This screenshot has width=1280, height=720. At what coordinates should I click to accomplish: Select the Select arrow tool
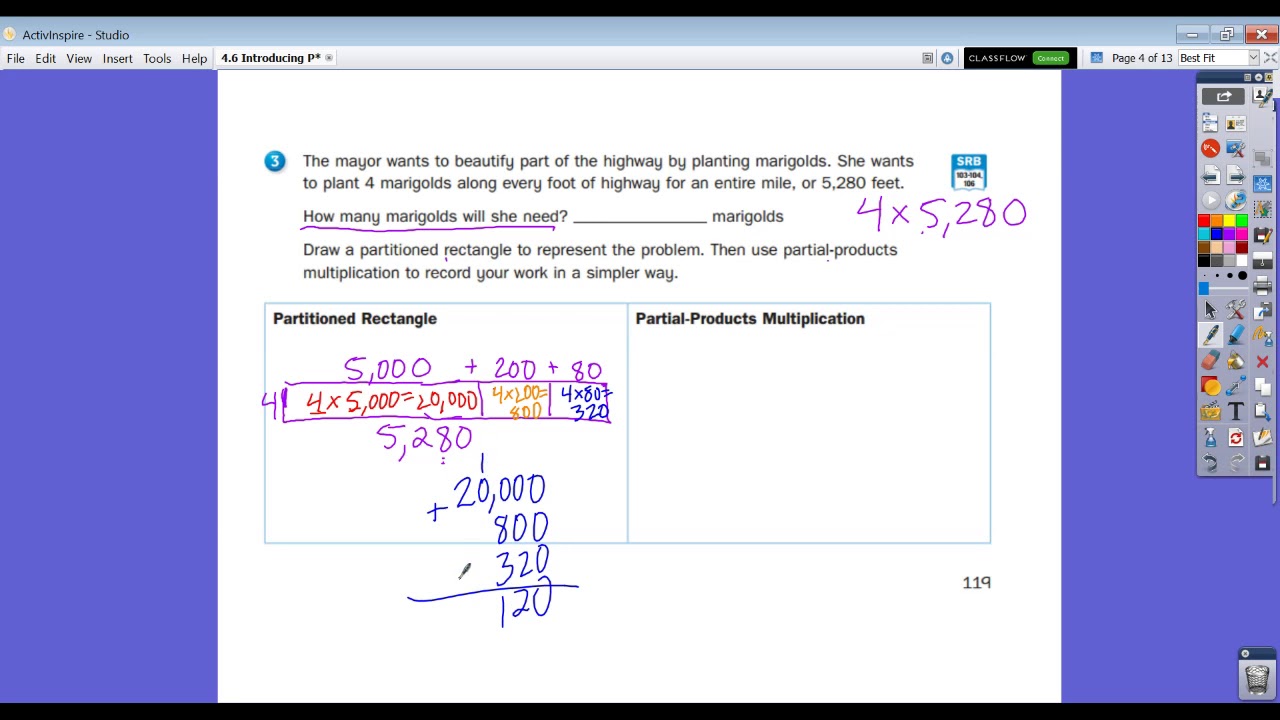coord(1211,310)
